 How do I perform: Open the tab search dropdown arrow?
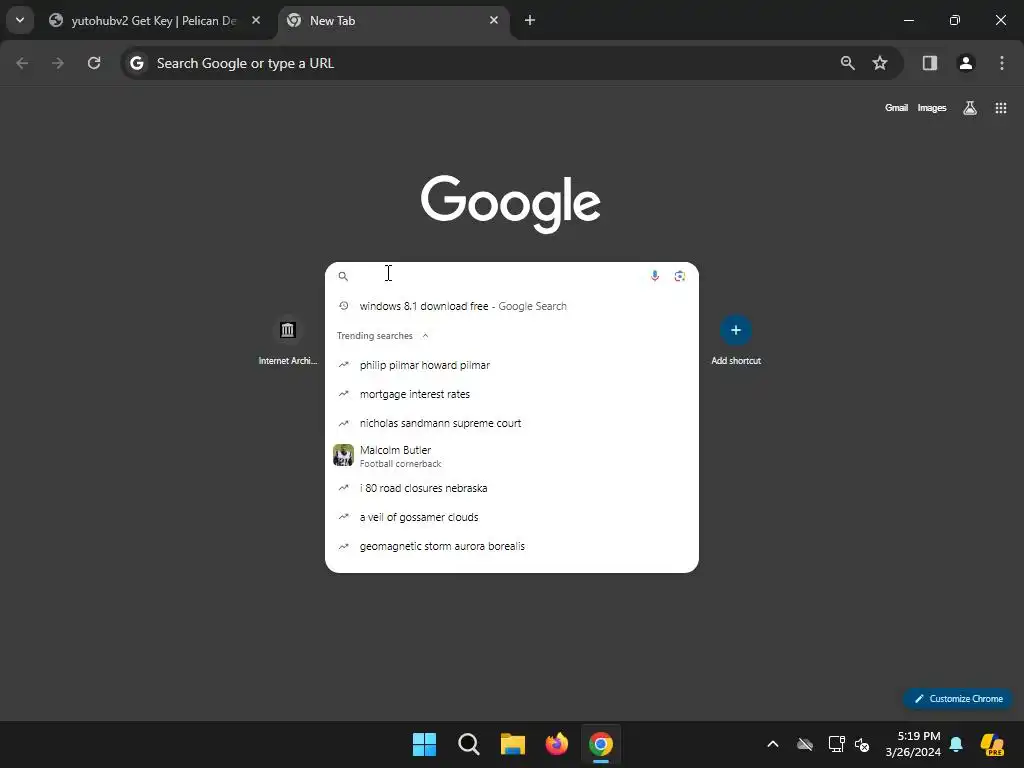pyautogui.click(x=20, y=20)
